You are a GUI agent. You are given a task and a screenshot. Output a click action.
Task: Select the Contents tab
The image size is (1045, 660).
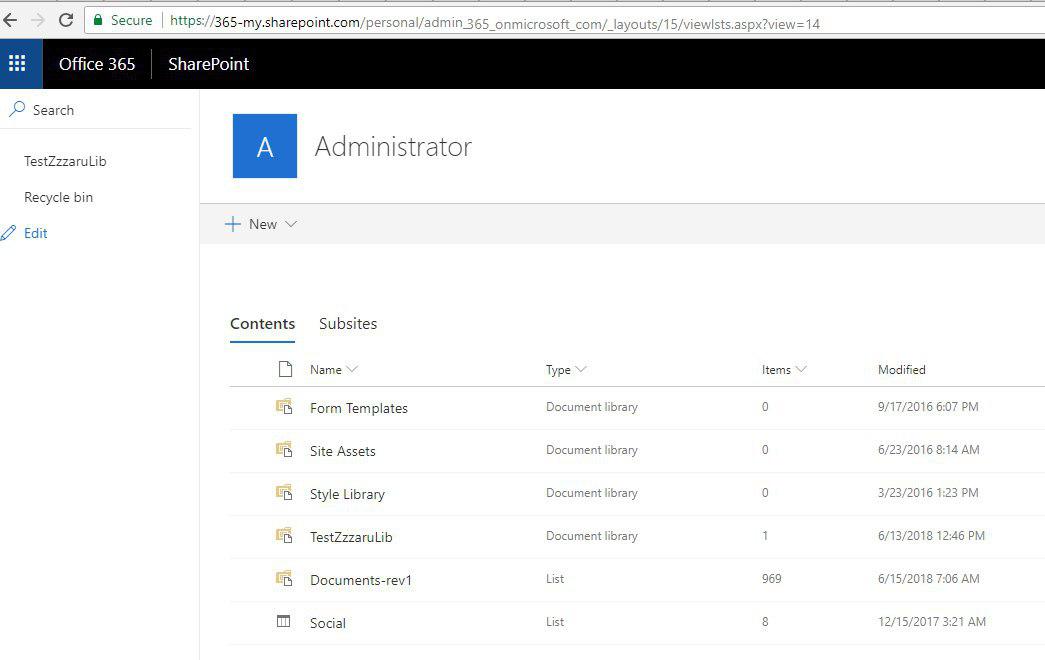coord(262,323)
